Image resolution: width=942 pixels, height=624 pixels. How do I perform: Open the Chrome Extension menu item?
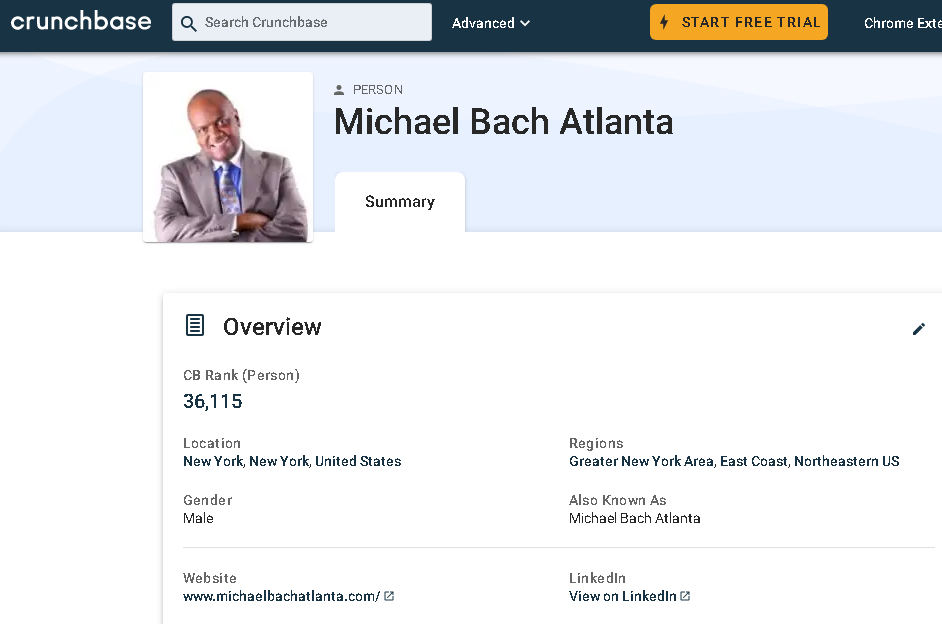902,23
